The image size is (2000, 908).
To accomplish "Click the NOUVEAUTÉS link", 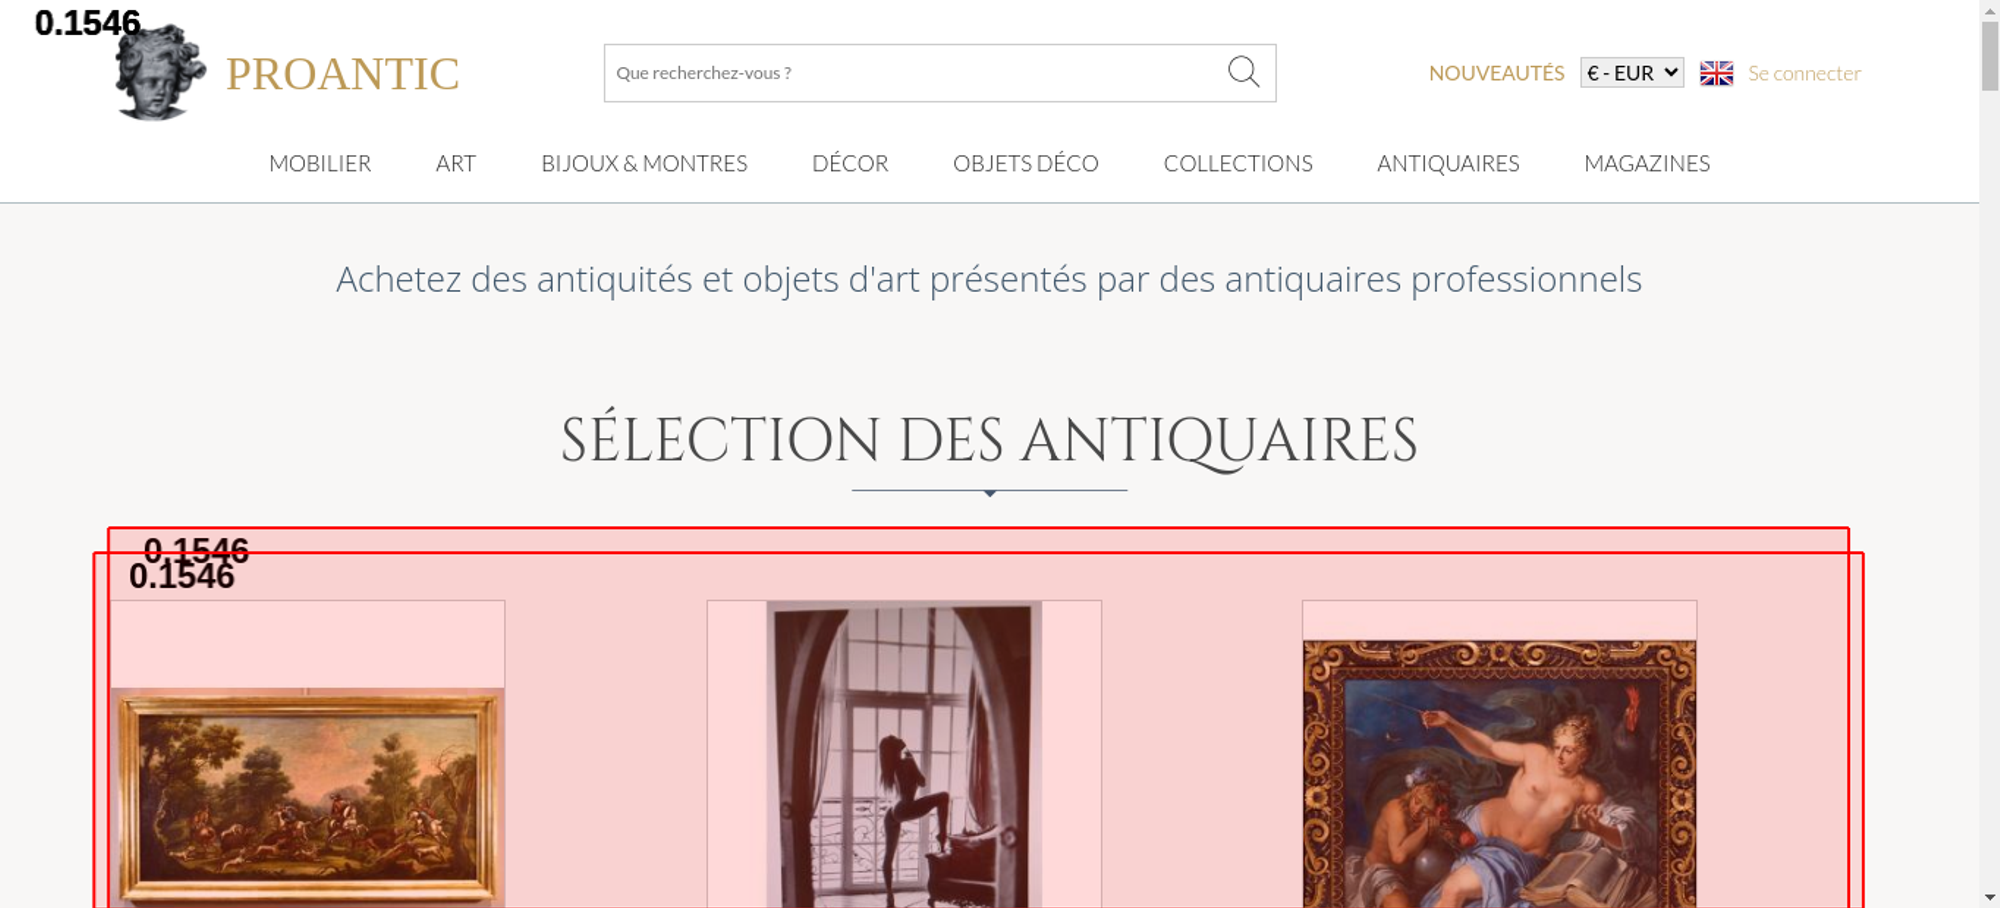I will (1496, 73).
